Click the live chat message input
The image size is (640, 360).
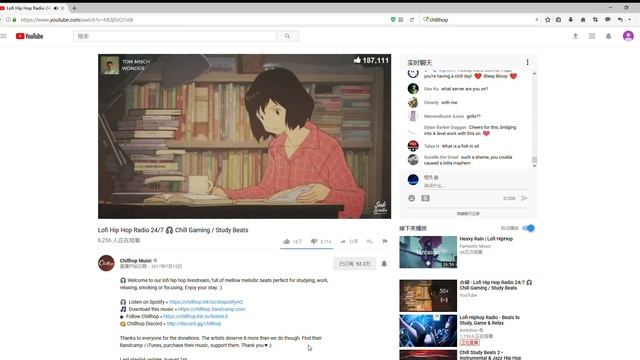[476, 186]
